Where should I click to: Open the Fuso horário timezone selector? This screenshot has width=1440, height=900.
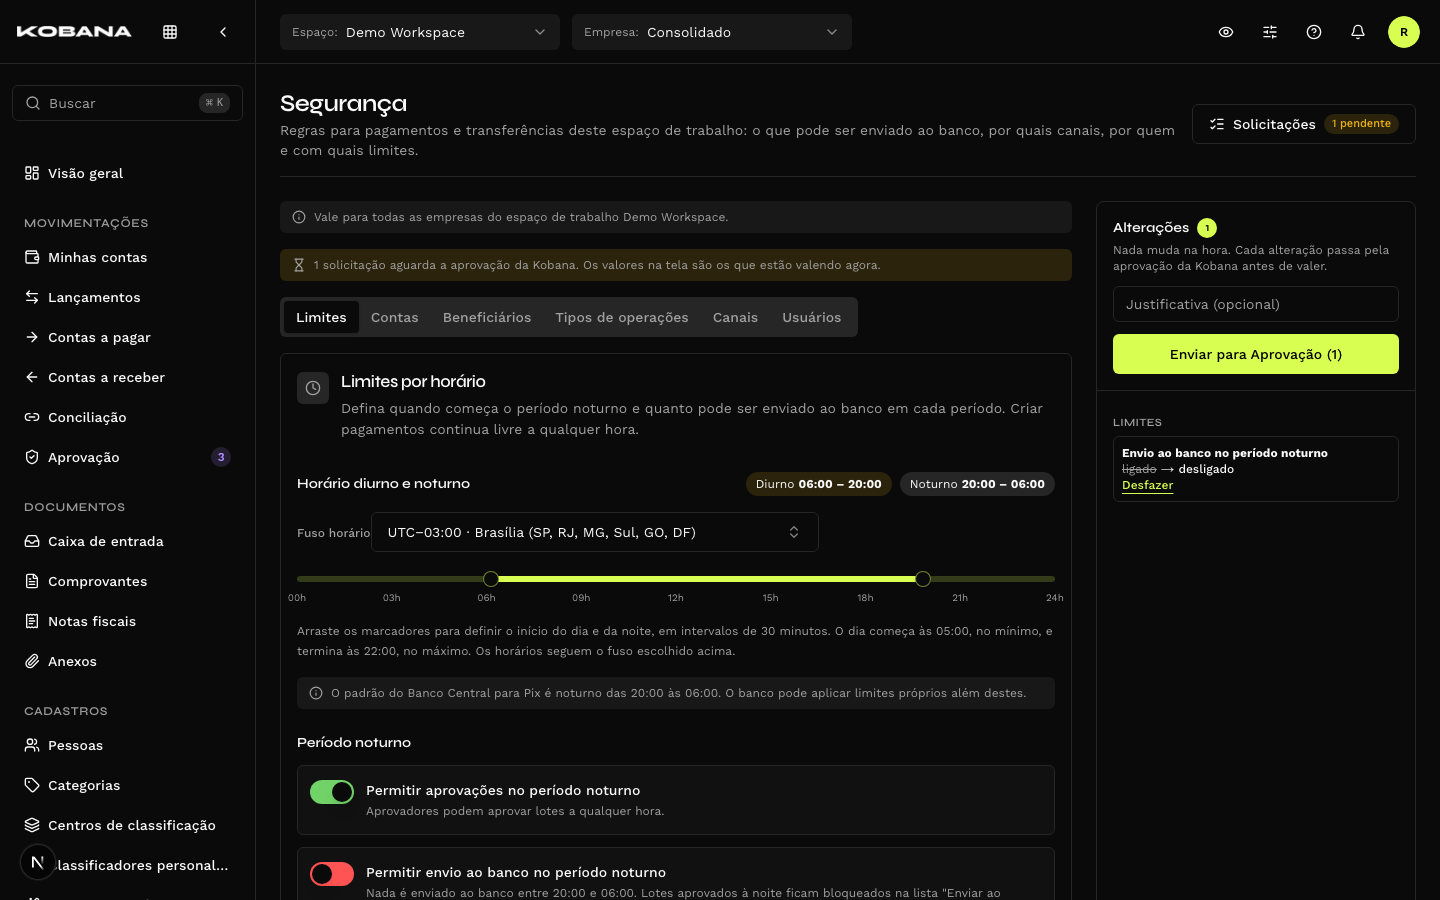(595, 532)
